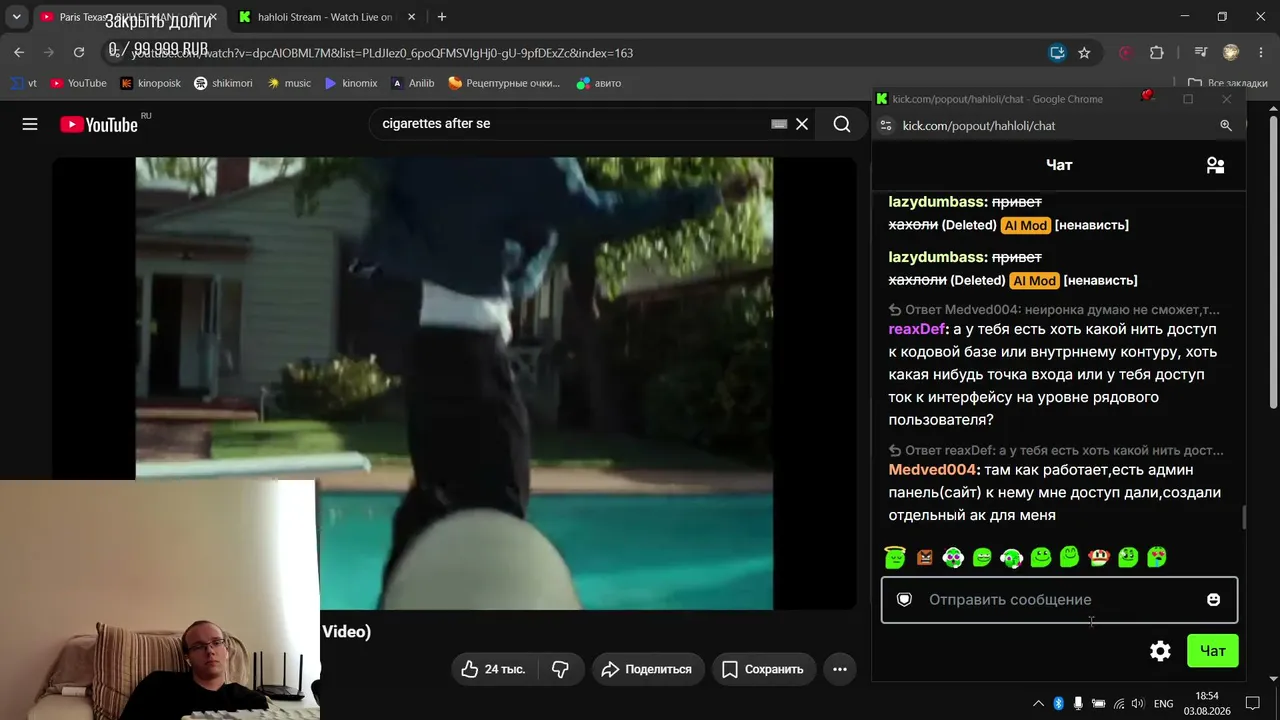Switch to the hahloli Stream Kick tab
1280x720 pixels.
point(326,17)
